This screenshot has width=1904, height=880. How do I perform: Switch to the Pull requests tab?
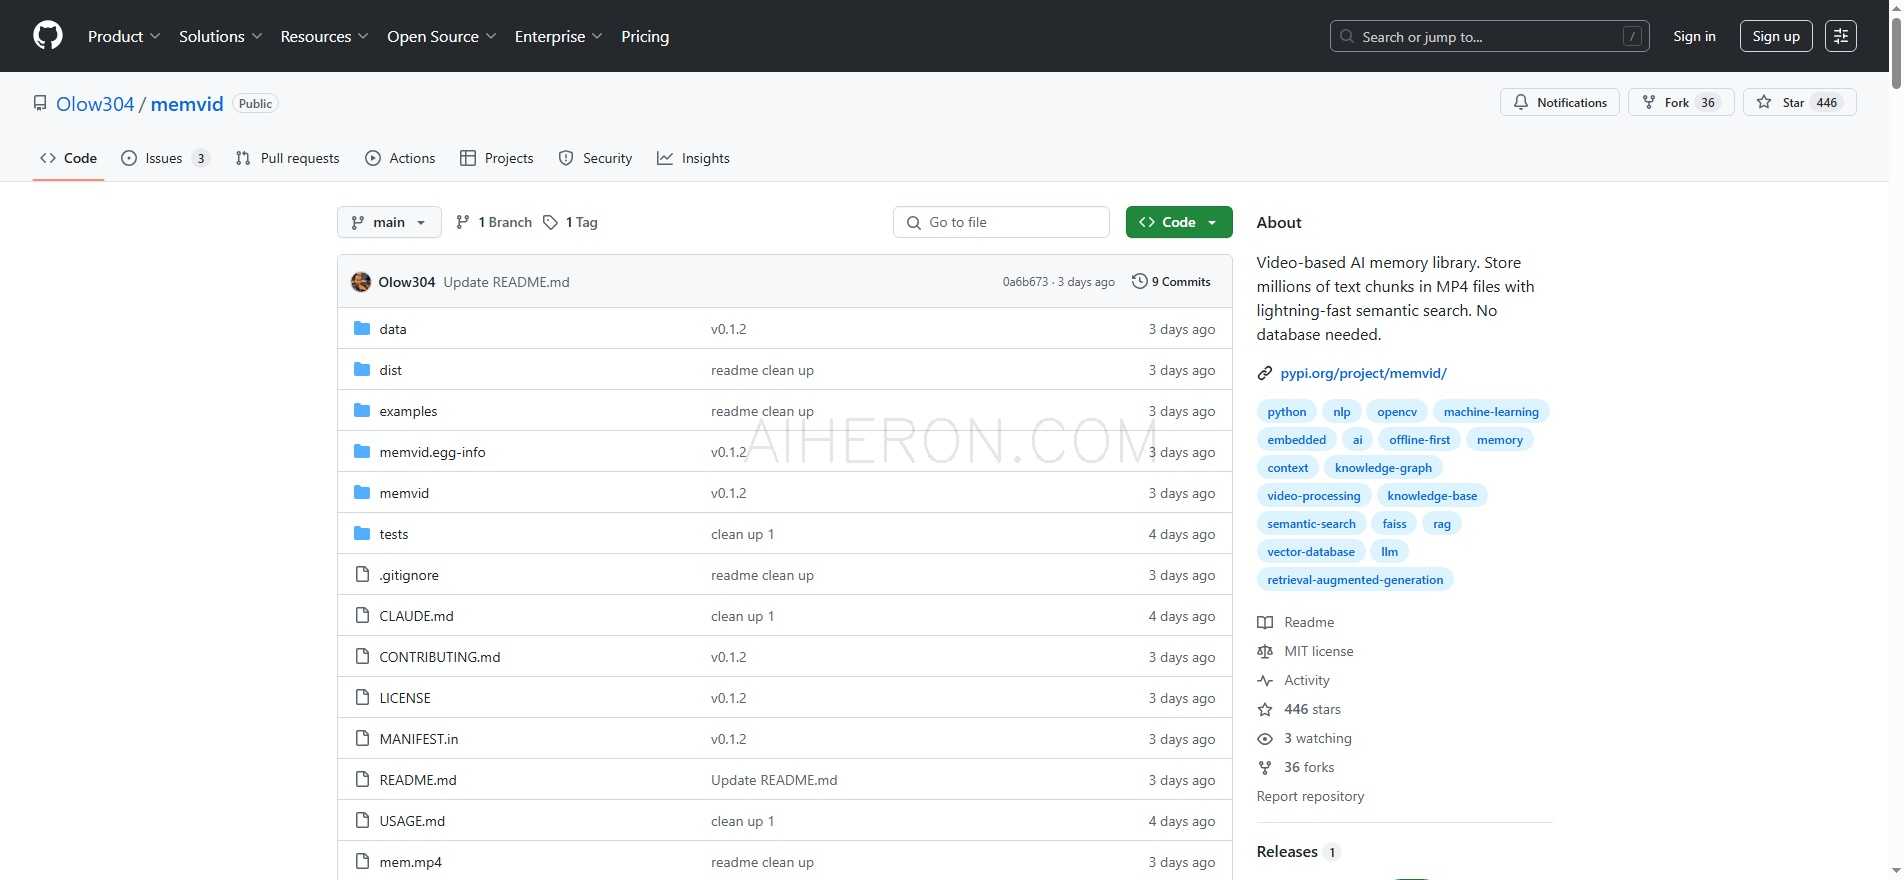click(287, 158)
